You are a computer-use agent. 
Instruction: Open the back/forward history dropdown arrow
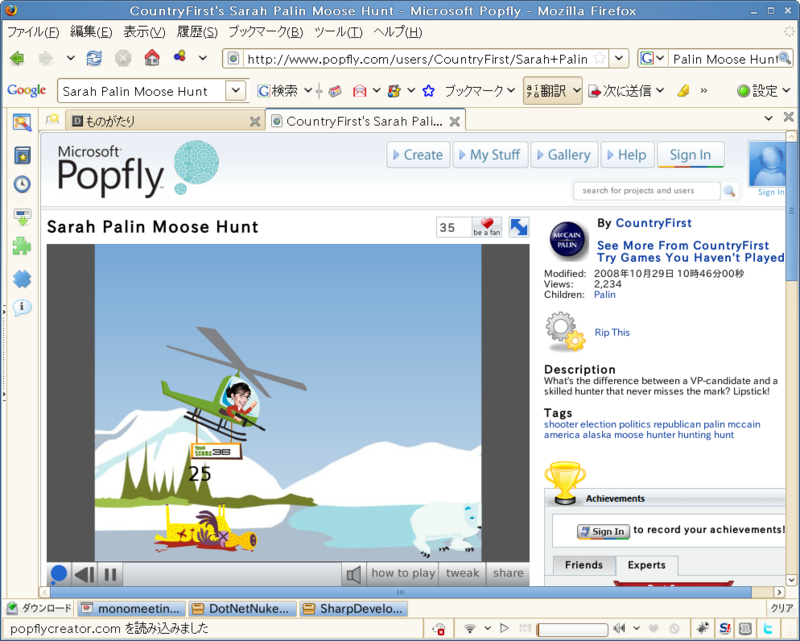coord(71,58)
